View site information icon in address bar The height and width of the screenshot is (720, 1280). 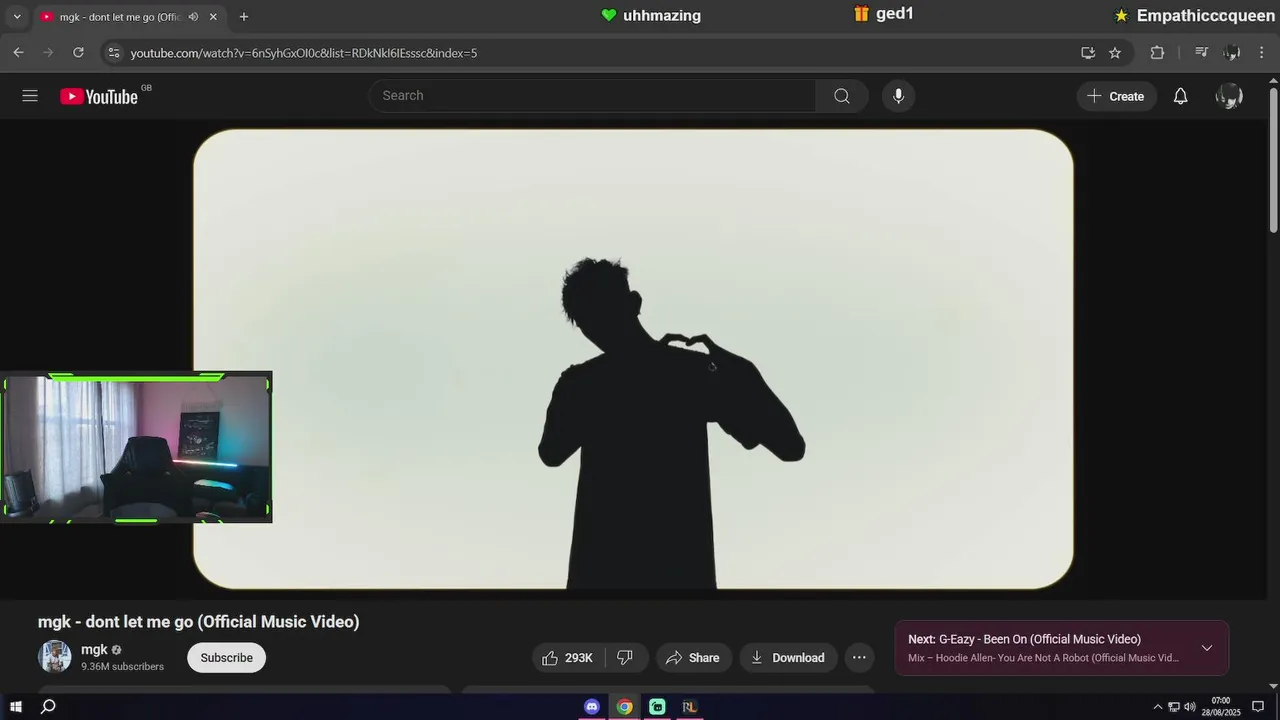point(114,52)
